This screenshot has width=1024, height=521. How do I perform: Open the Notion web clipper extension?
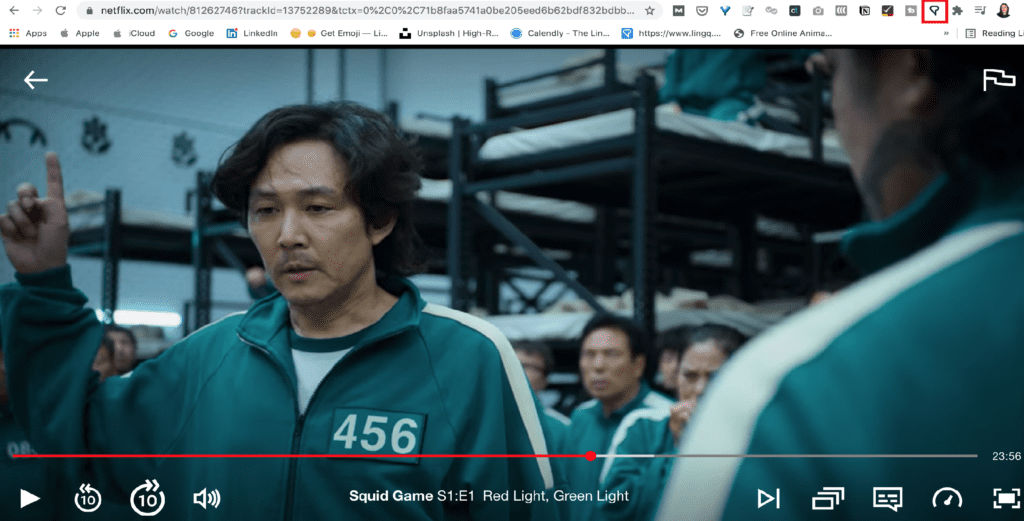(x=865, y=10)
